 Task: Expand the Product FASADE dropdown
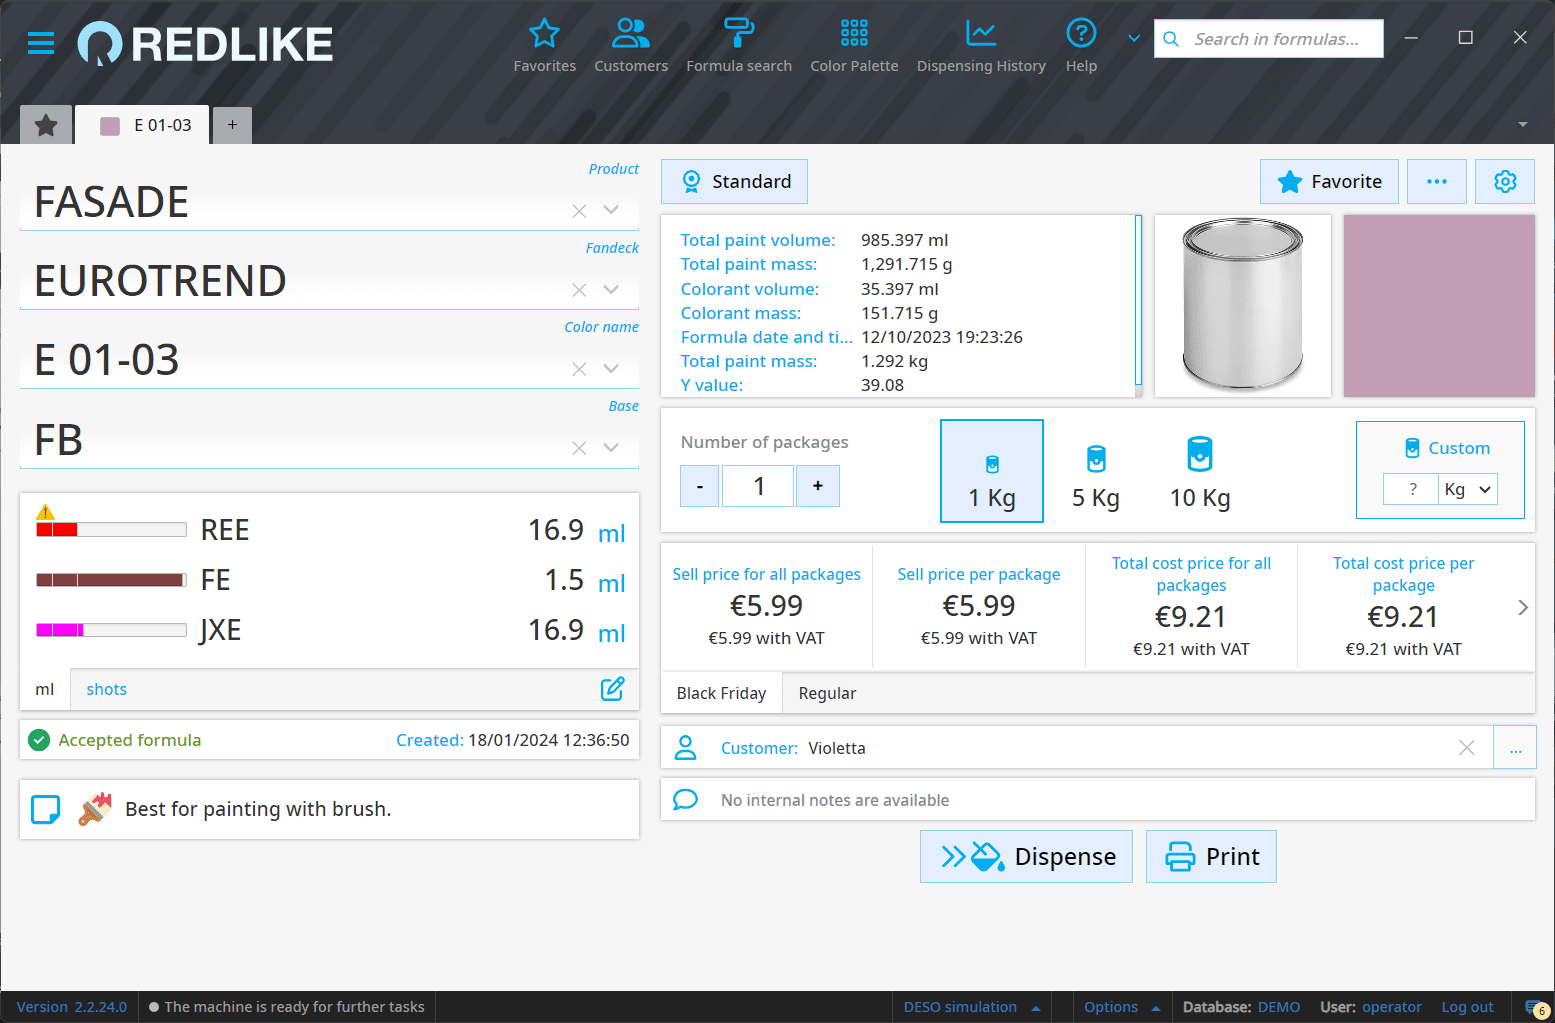tap(611, 210)
